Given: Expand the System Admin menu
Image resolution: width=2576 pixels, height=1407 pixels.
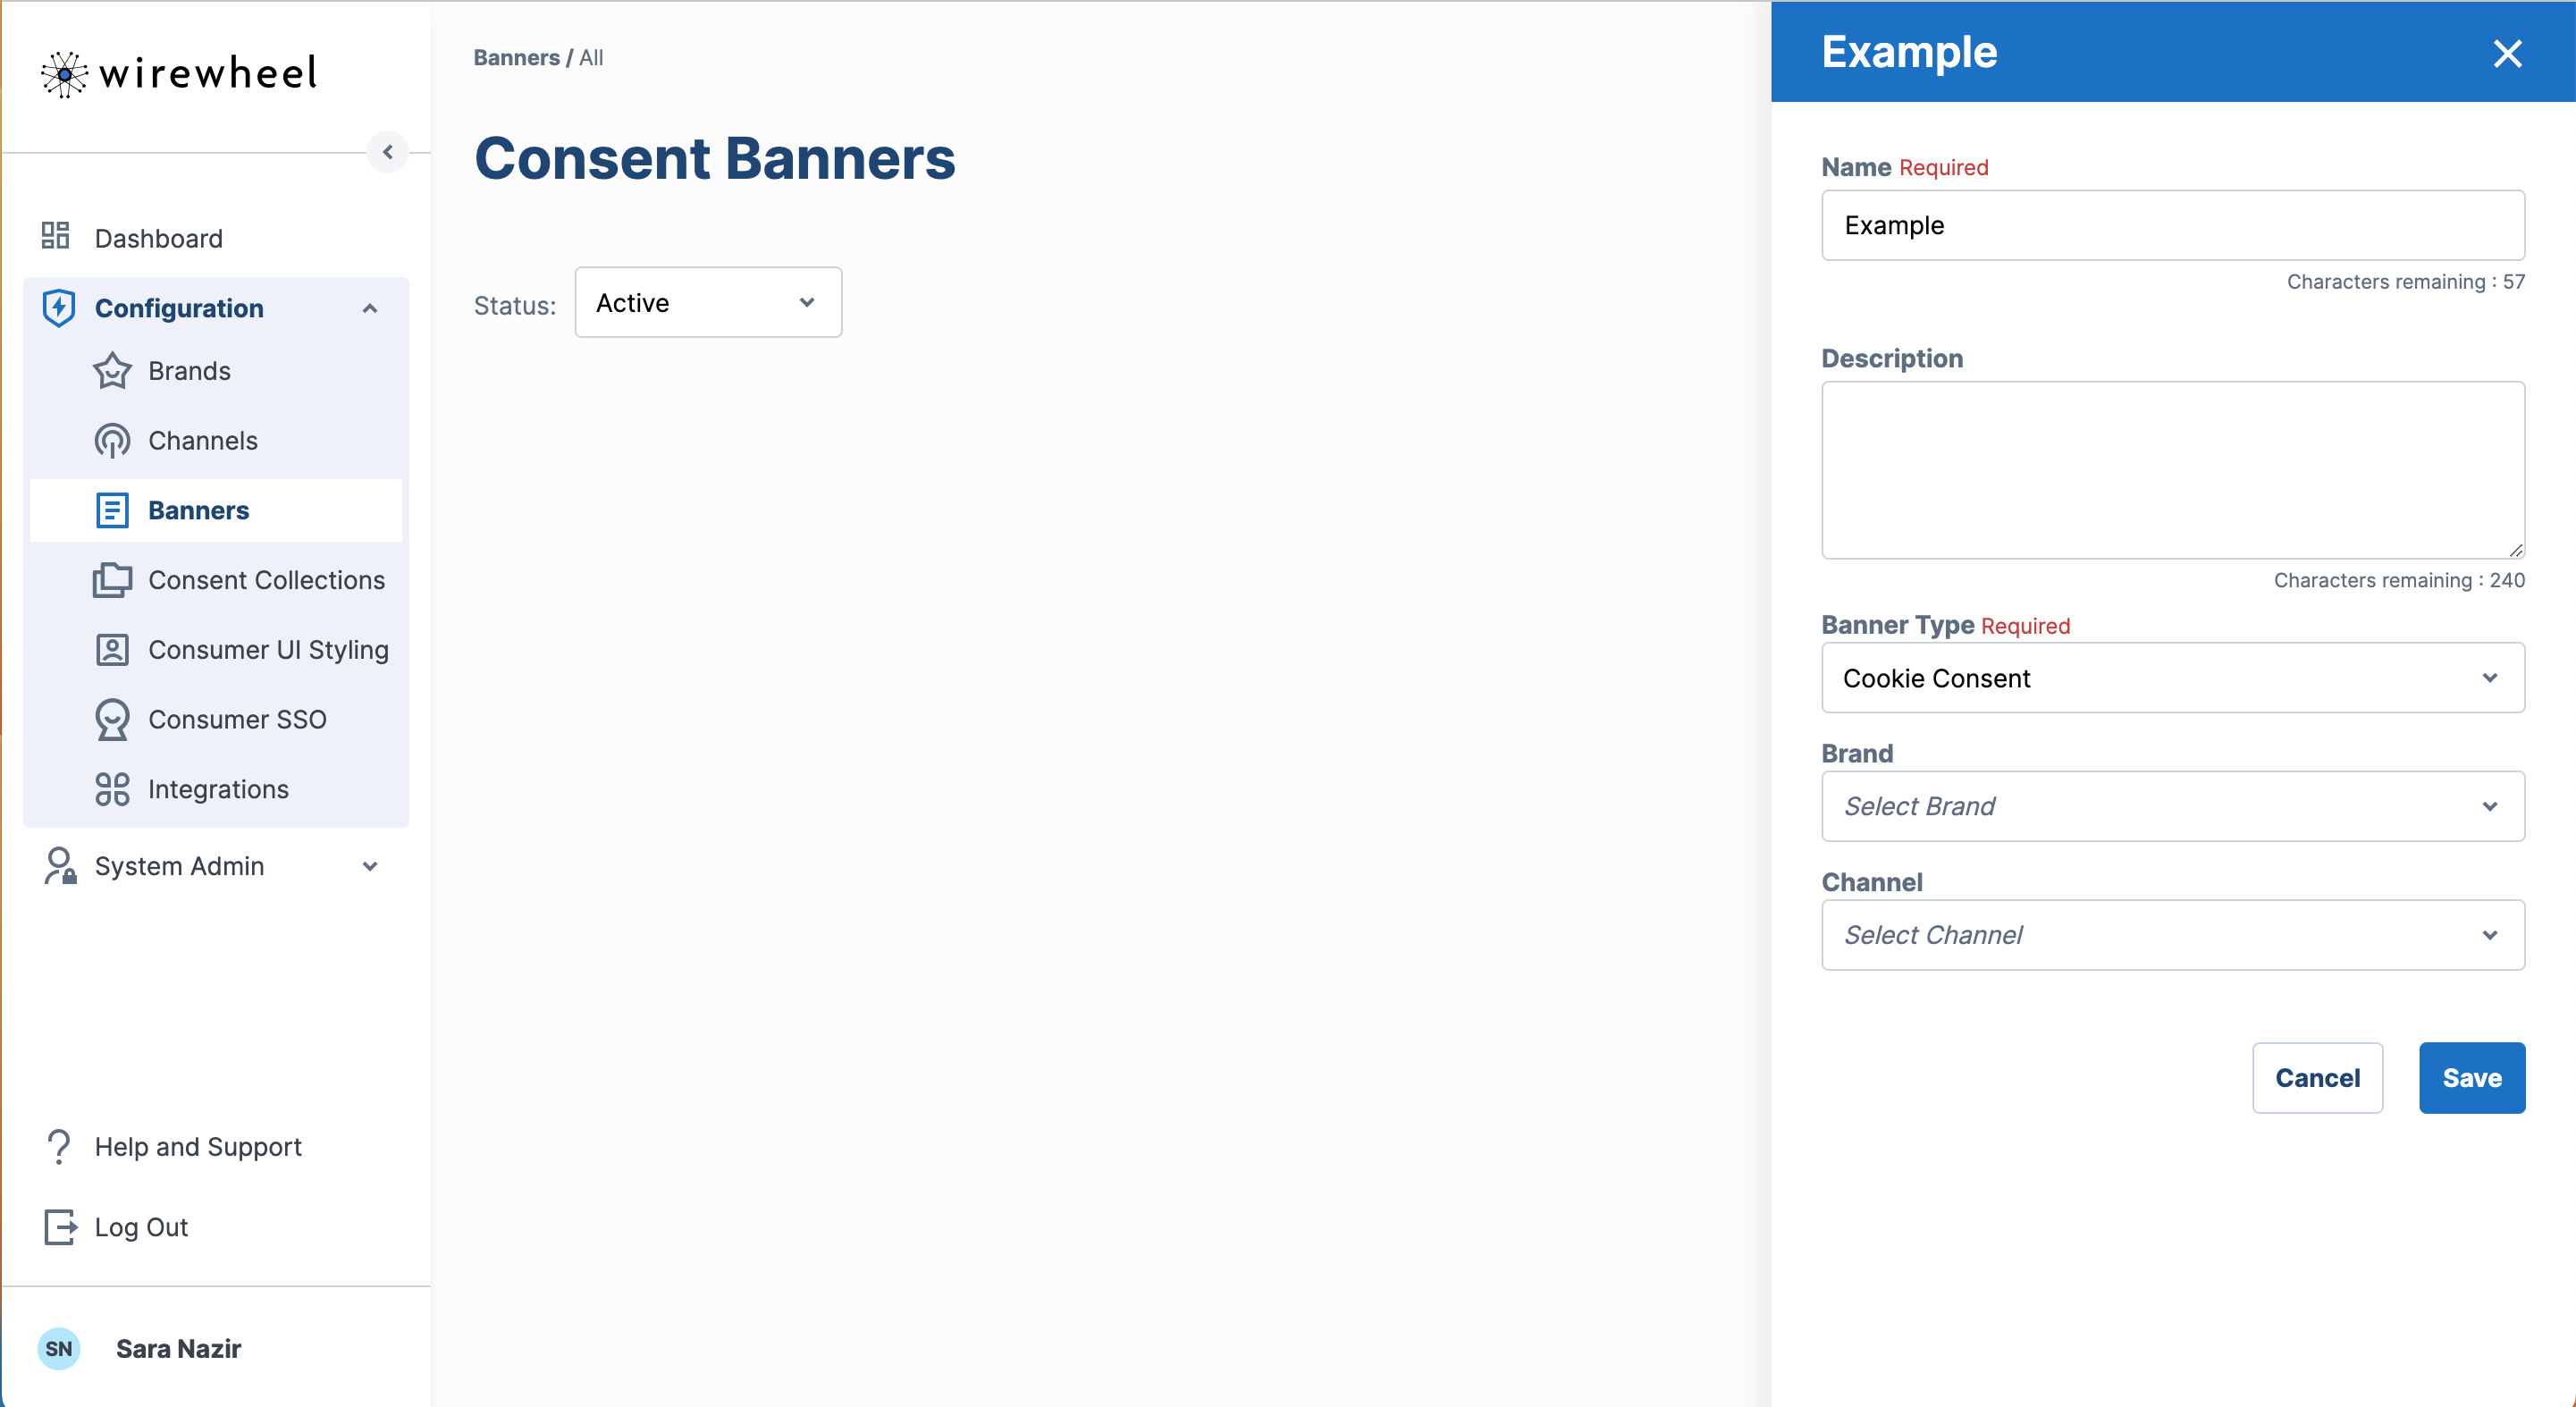Looking at the screenshot, I should 370,866.
